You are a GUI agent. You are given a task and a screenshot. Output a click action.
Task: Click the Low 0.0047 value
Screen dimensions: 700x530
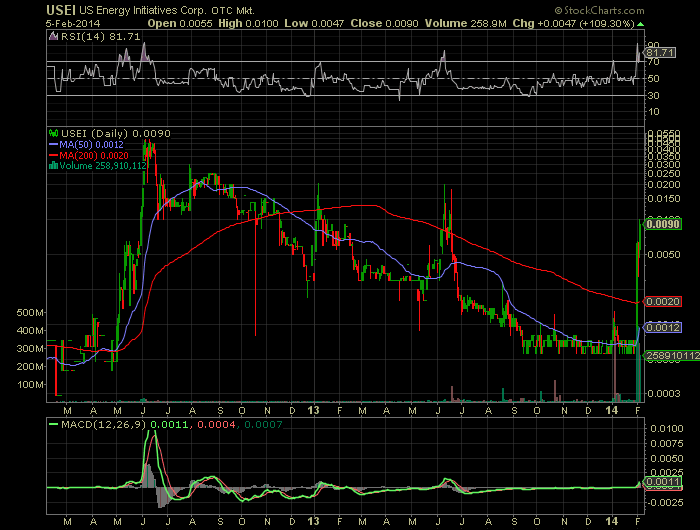coord(314,24)
